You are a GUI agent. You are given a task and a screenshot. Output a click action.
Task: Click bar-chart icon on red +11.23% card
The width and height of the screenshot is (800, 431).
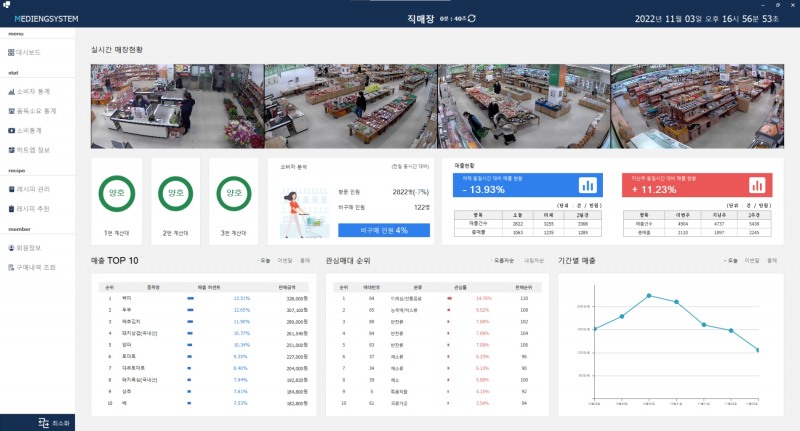pos(757,185)
